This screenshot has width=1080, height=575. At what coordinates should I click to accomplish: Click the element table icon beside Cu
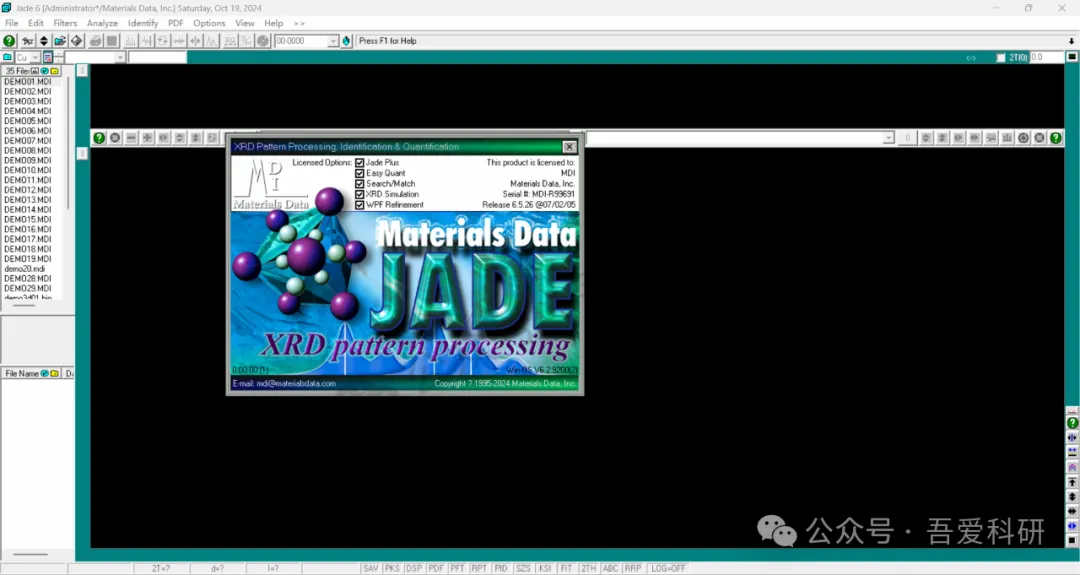click(x=48, y=57)
